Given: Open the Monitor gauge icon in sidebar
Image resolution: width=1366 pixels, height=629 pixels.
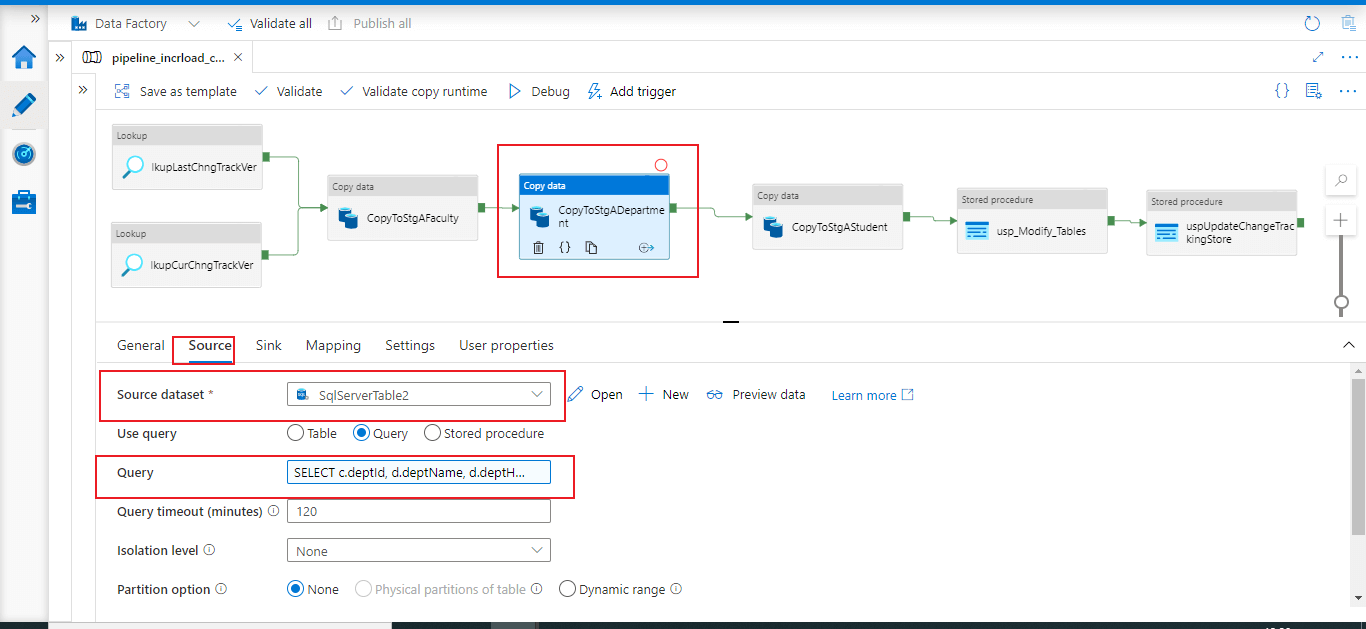Looking at the screenshot, I should point(23,154).
